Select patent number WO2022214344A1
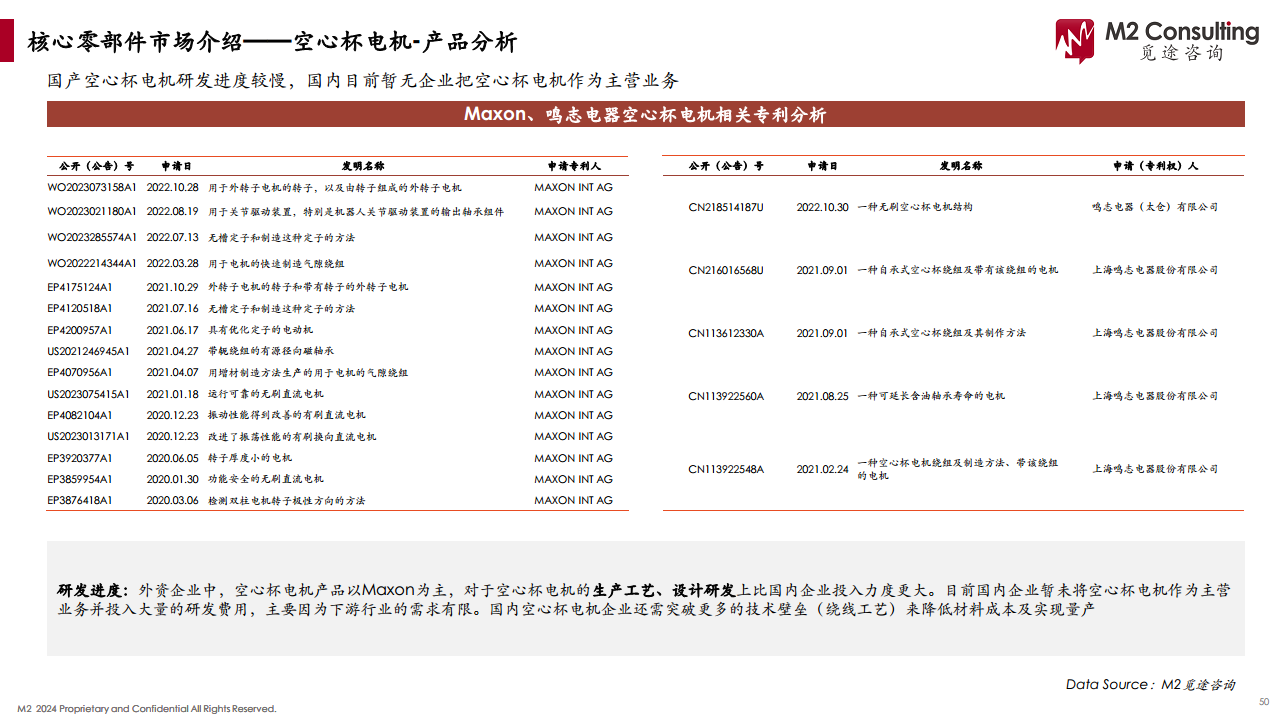Image resolution: width=1280 pixels, height=720 pixels. click(x=91, y=263)
